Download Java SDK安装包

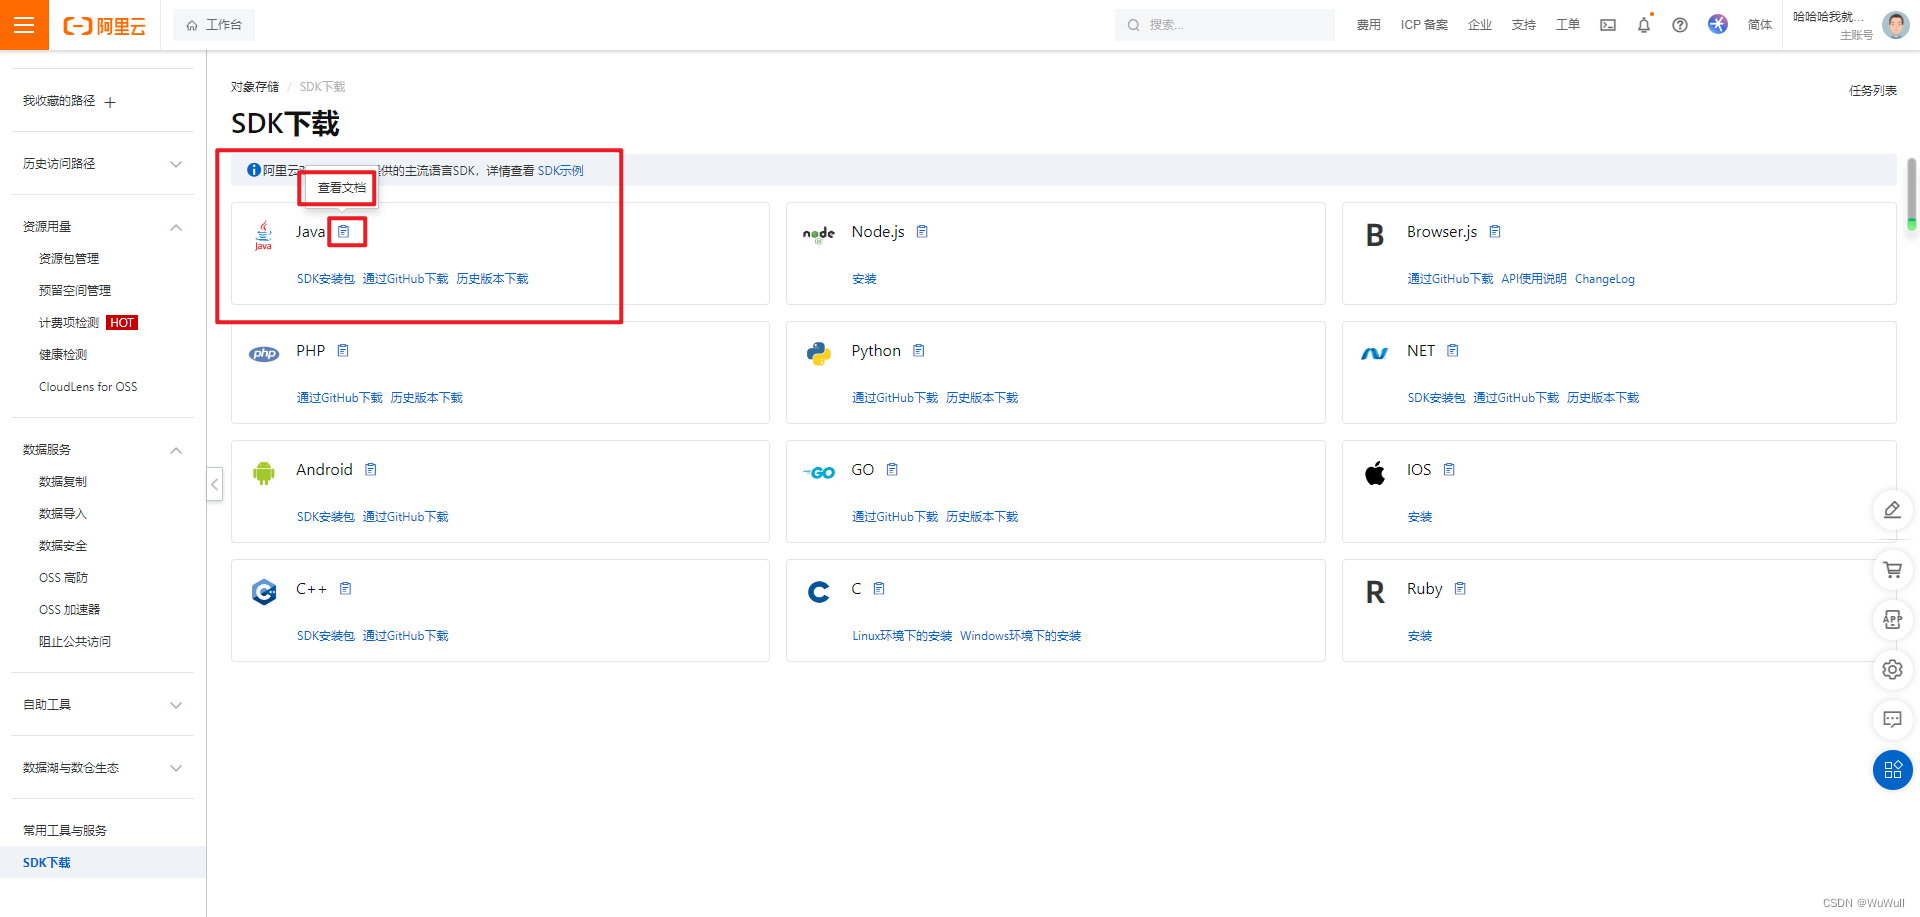325,279
